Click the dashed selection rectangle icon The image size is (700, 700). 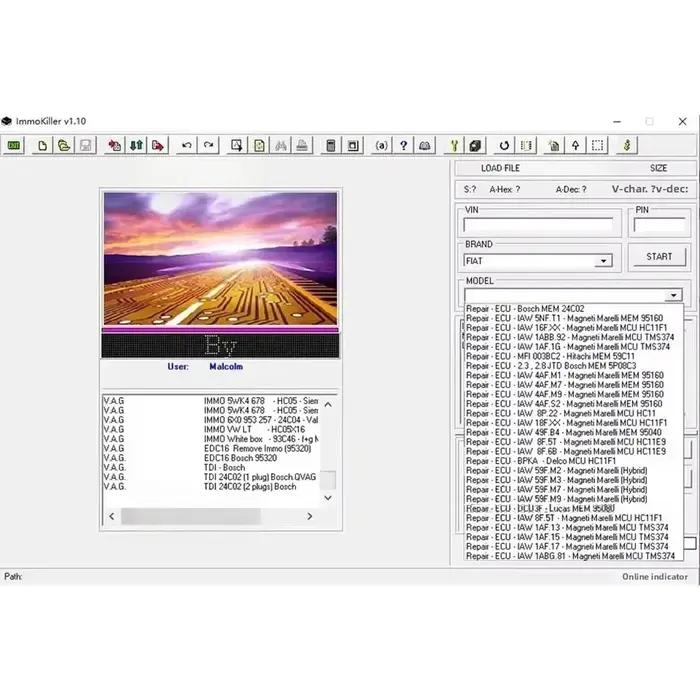point(597,146)
